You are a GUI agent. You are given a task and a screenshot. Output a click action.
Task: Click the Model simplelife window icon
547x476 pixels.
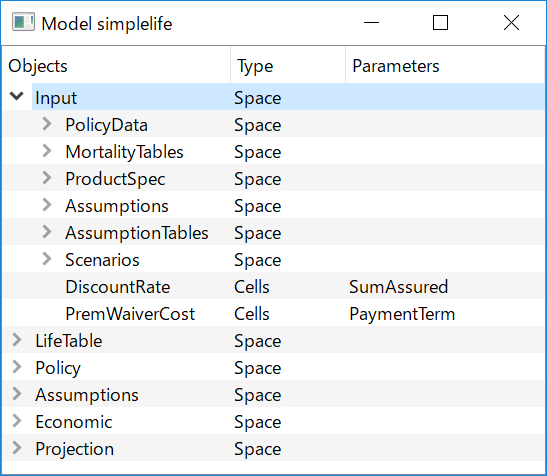pyautogui.click(x=23, y=22)
